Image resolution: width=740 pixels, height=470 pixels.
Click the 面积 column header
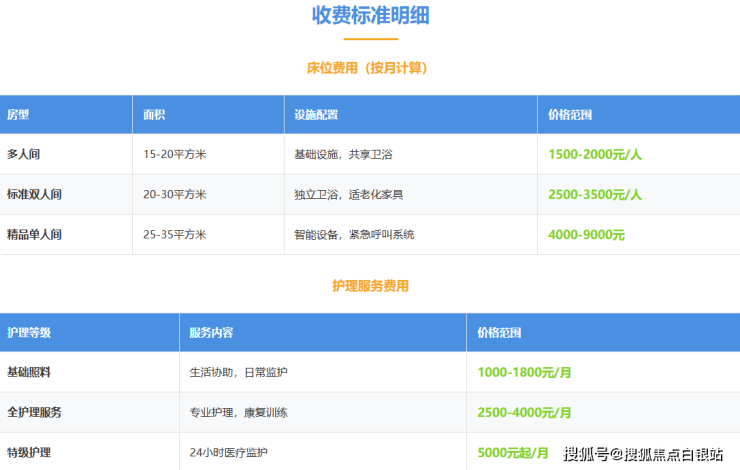click(154, 115)
